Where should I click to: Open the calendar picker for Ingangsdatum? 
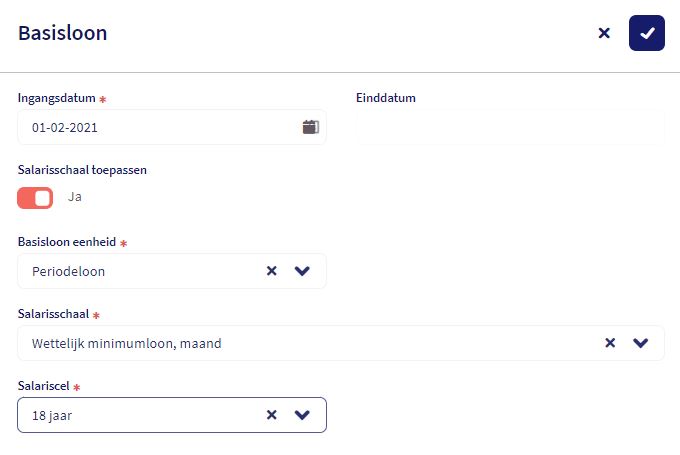pyautogui.click(x=310, y=127)
